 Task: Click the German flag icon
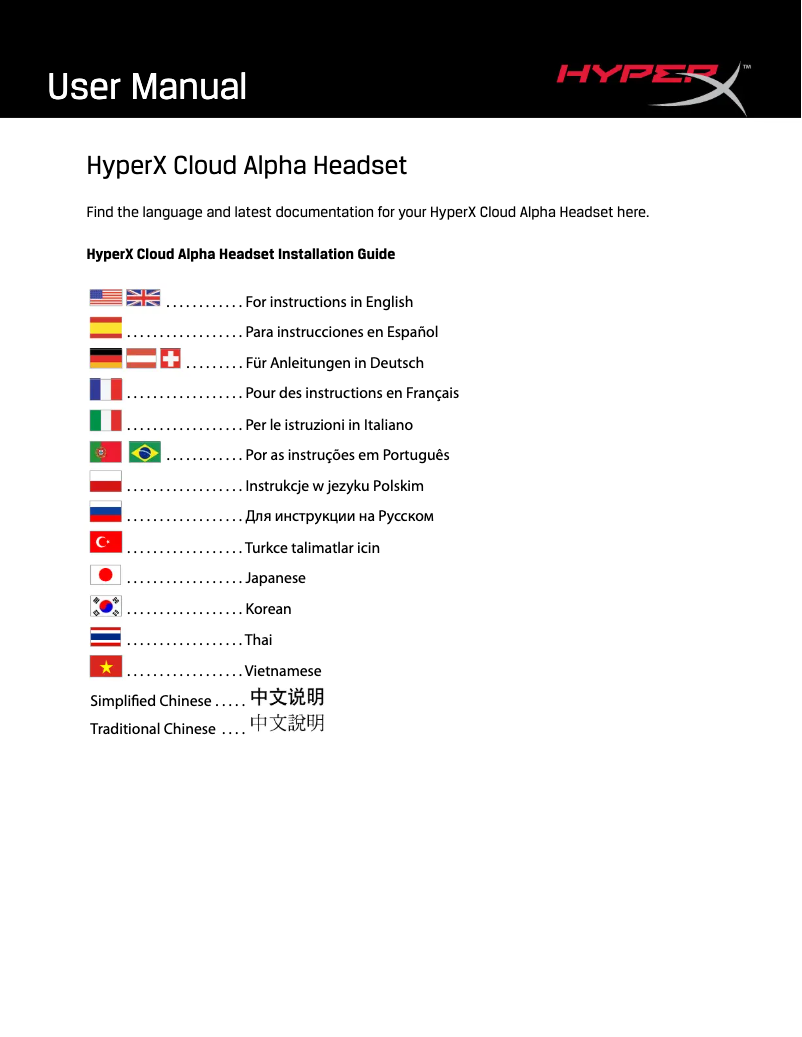click(x=105, y=357)
